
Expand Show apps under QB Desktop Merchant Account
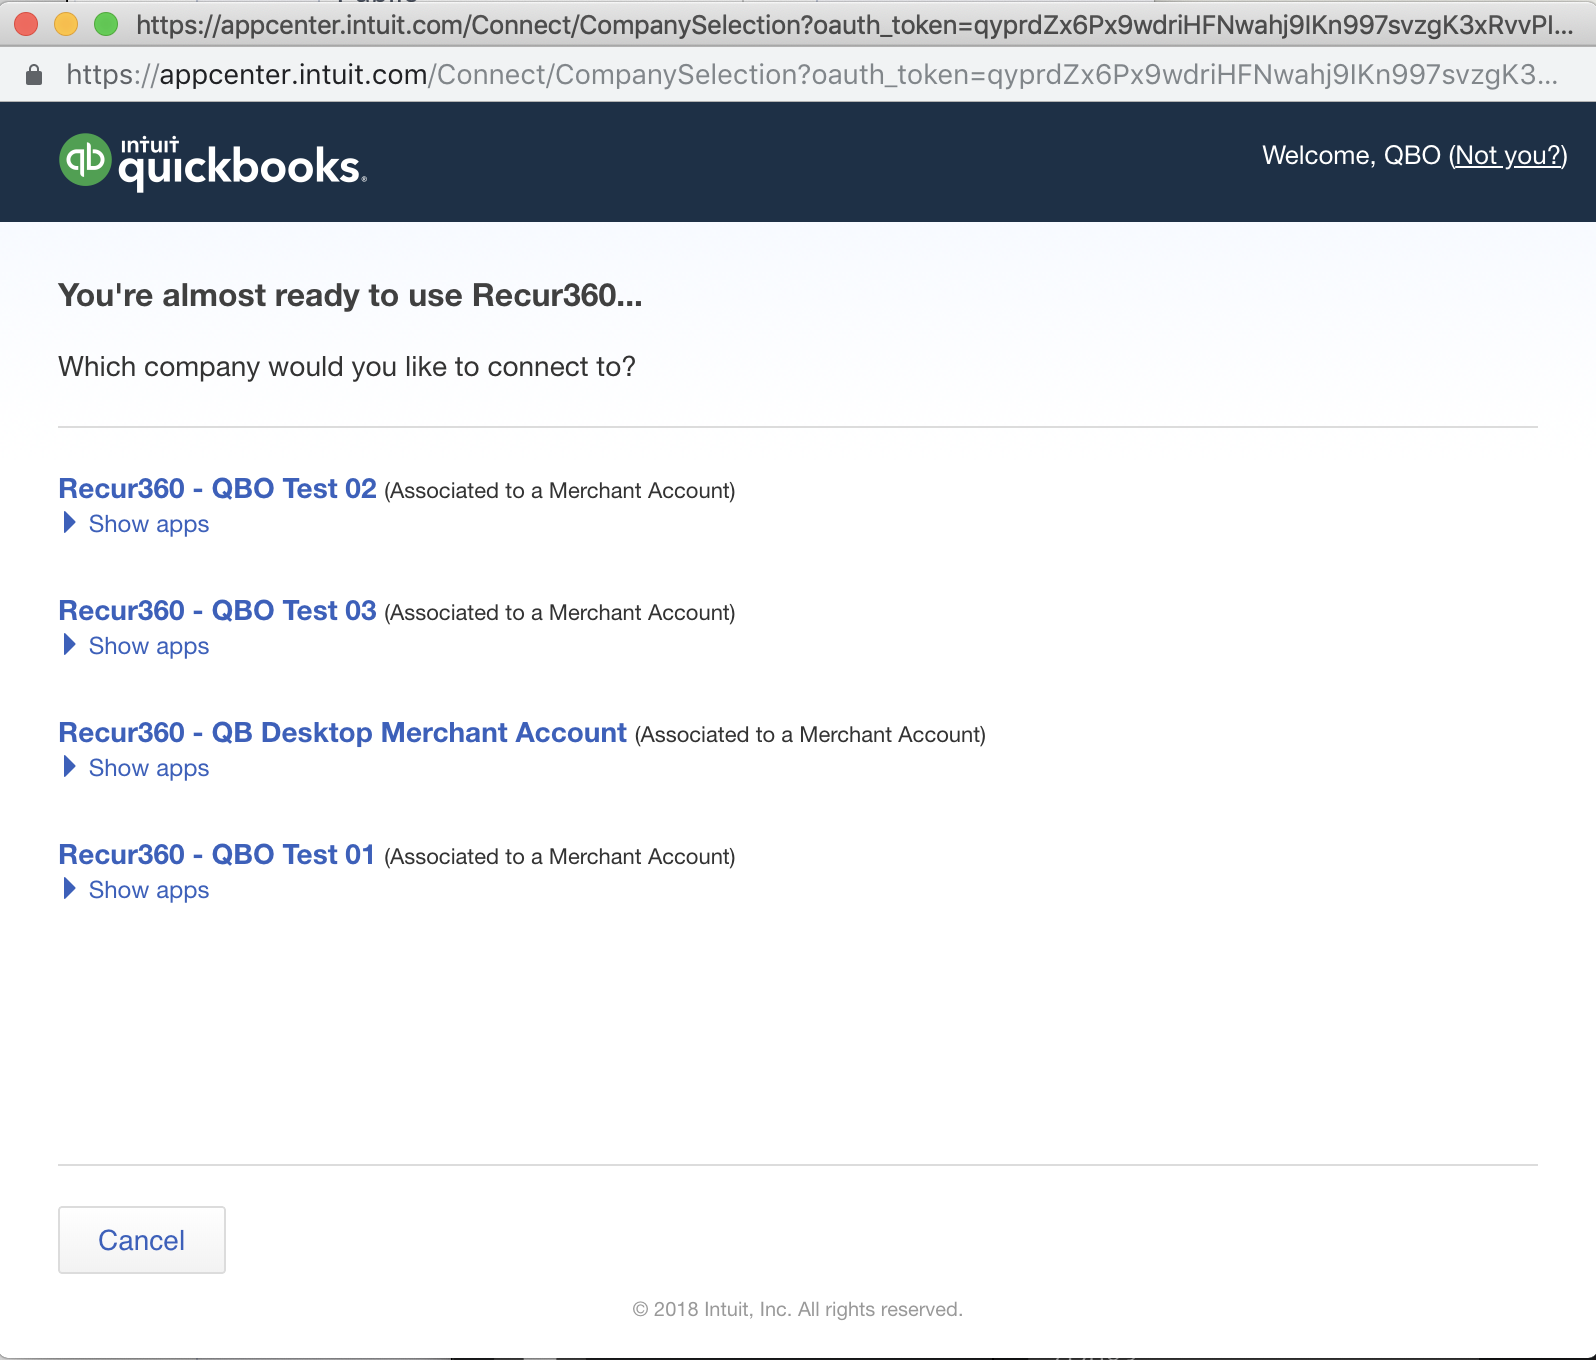[136, 768]
